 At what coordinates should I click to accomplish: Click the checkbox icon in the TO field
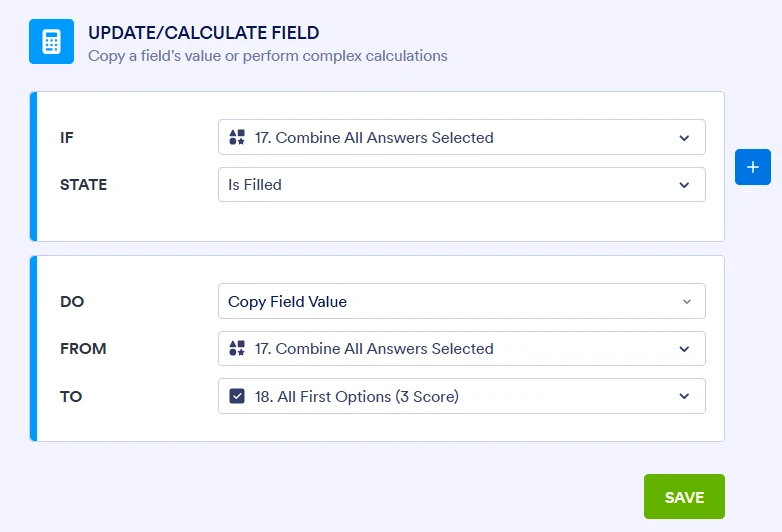click(x=237, y=396)
